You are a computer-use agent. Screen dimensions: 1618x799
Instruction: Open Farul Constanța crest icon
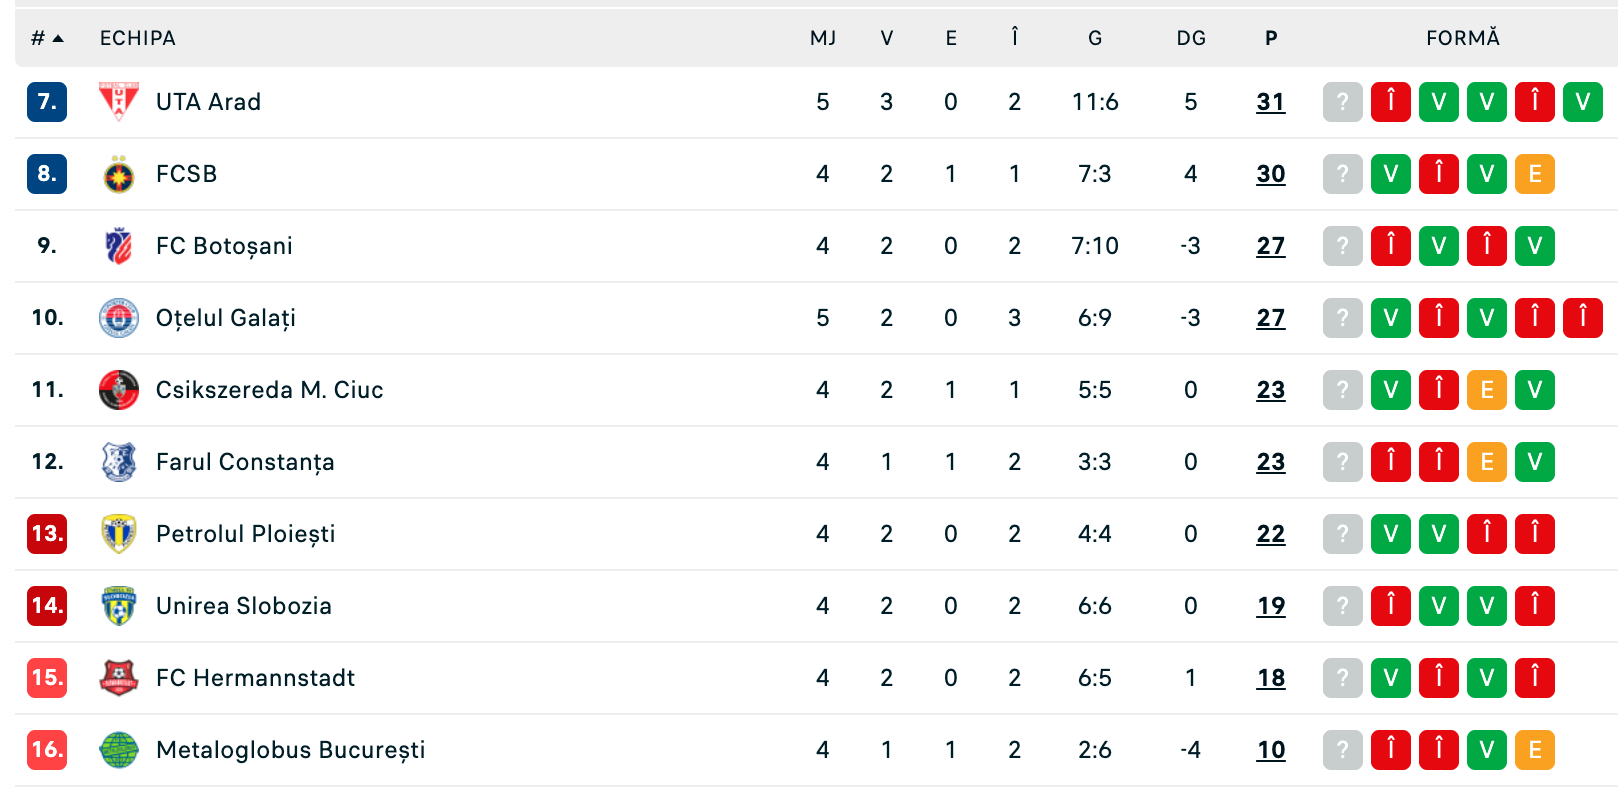coord(119,462)
